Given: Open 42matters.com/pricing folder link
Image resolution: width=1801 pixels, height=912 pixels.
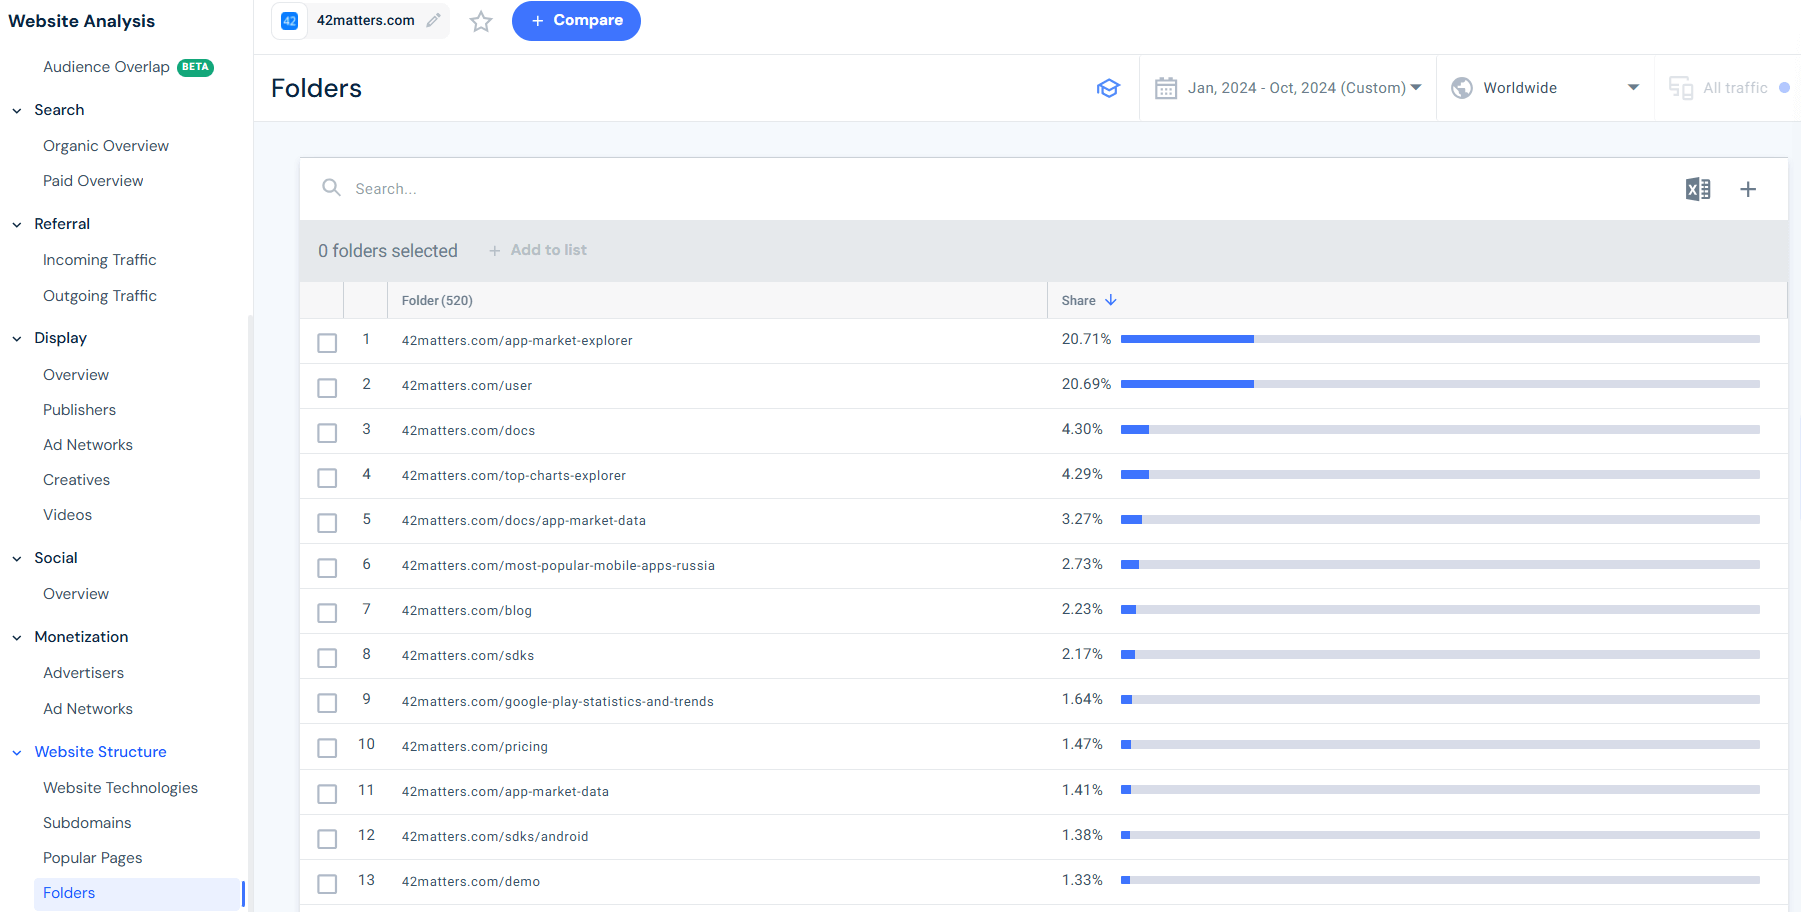Looking at the screenshot, I should click(x=475, y=747).
